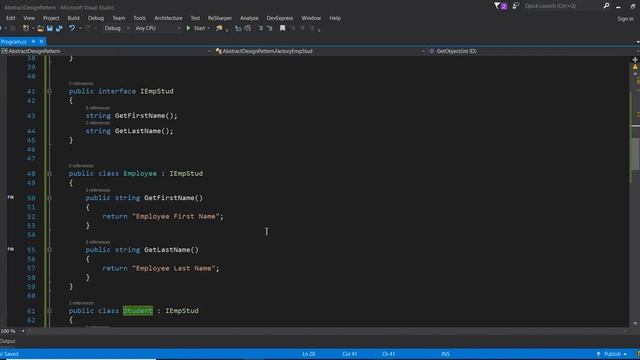Open the ReSharper menu
Viewport: 640px width, 360px height.
220,18
